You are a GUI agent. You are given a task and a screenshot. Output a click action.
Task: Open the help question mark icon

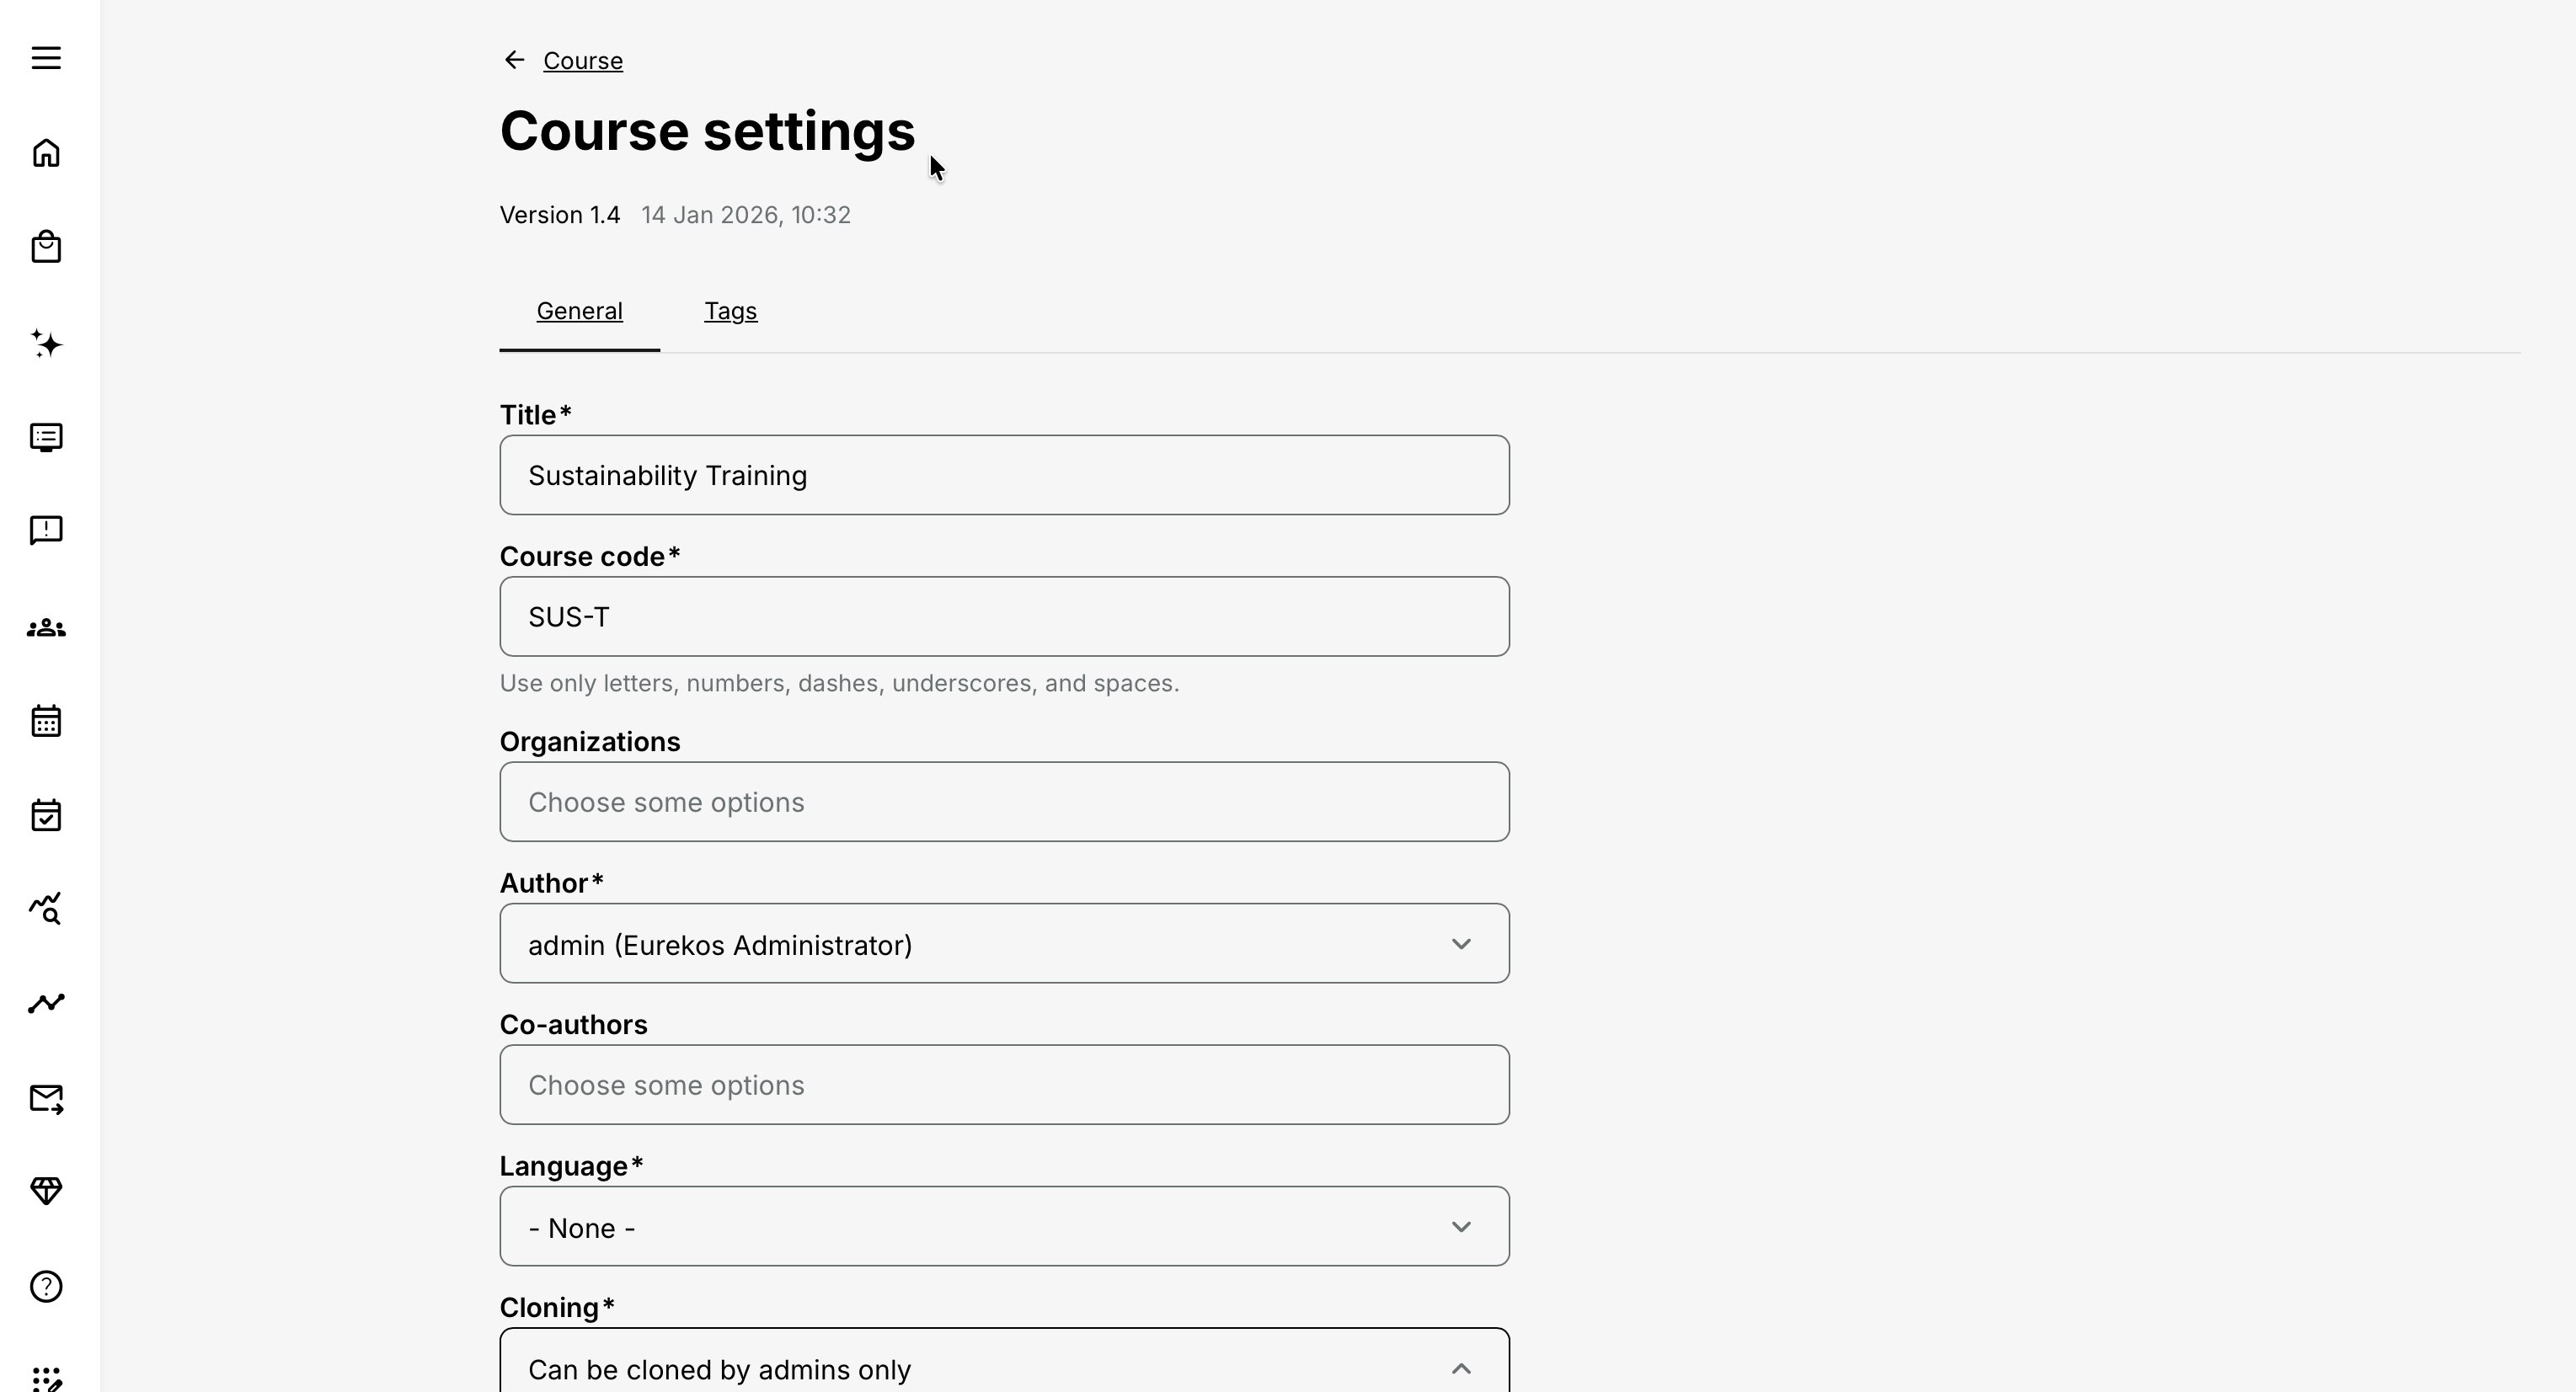click(46, 1286)
